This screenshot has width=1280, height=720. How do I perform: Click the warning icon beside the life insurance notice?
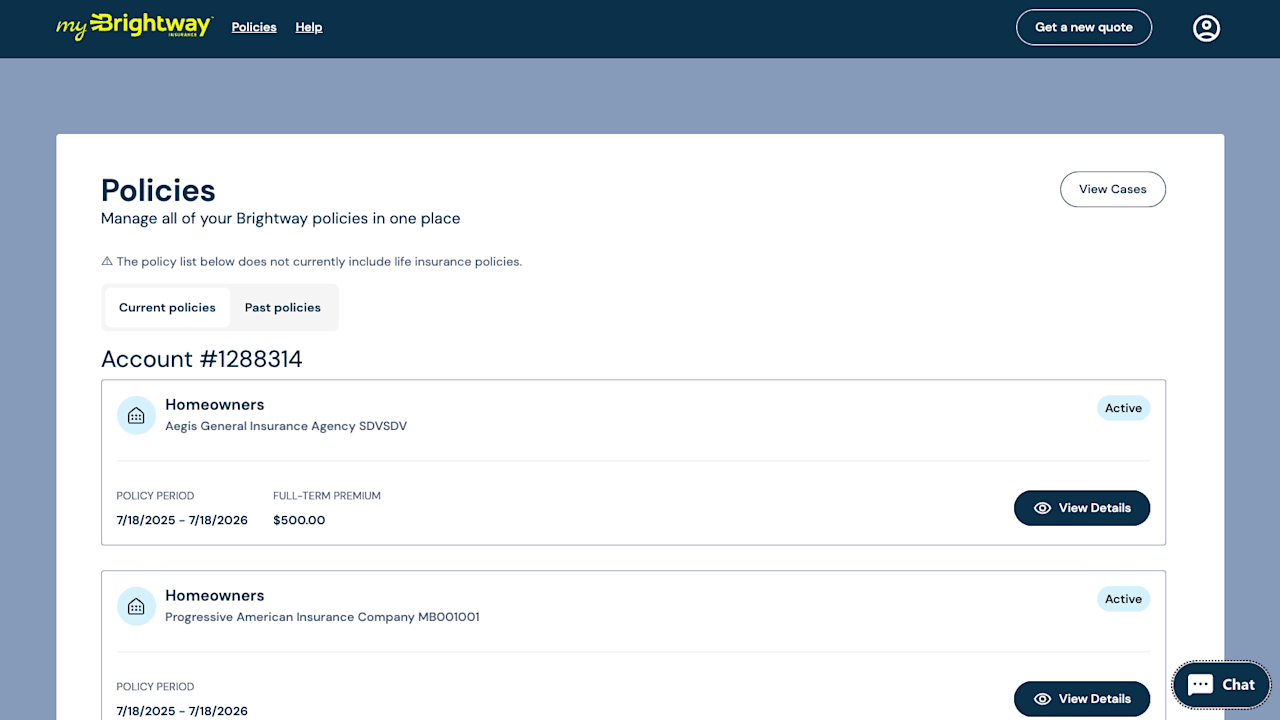click(107, 262)
